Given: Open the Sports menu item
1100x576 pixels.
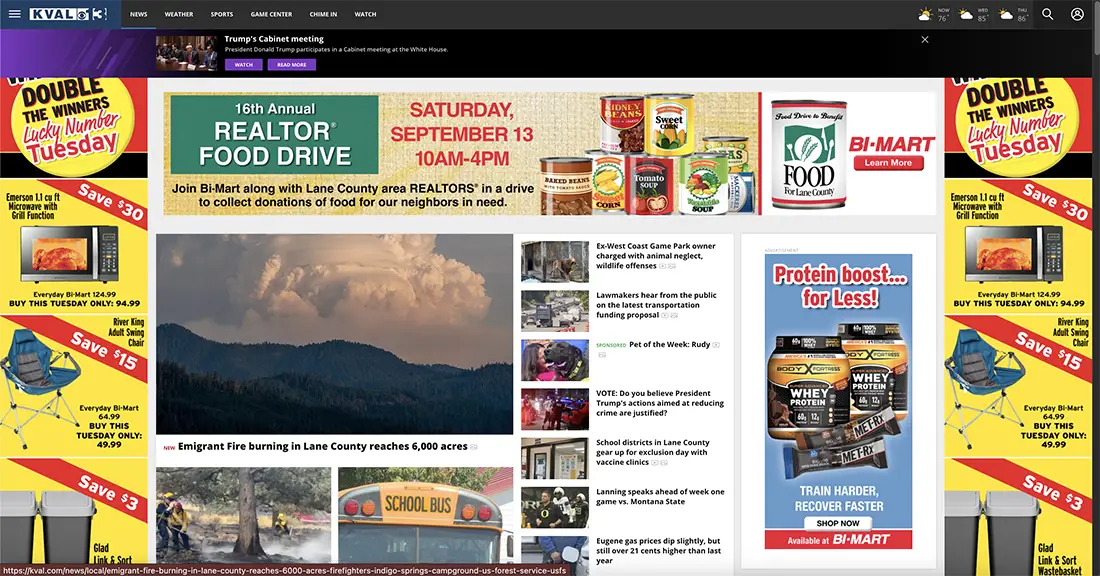Looking at the screenshot, I should click(222, 14).
